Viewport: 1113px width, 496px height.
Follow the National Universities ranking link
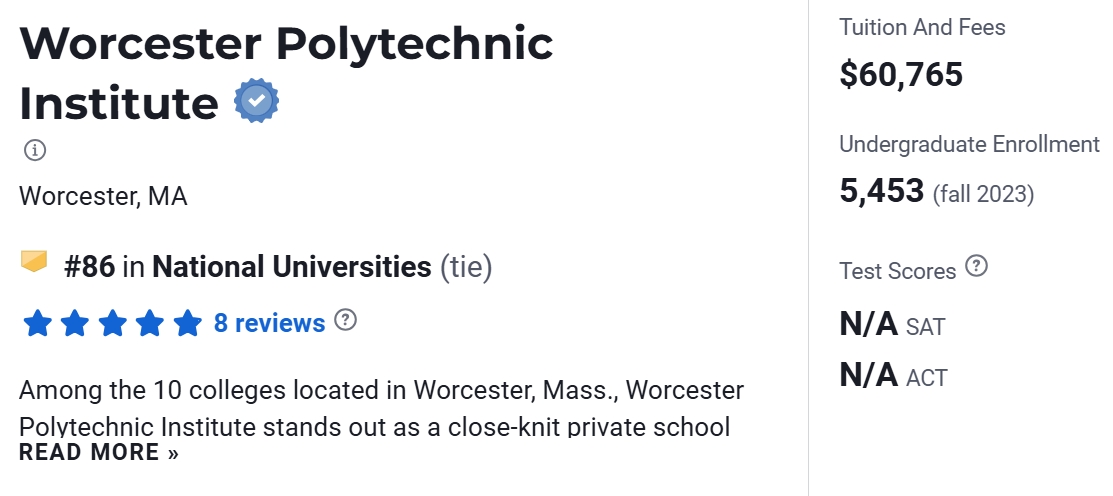click(291, 267)
